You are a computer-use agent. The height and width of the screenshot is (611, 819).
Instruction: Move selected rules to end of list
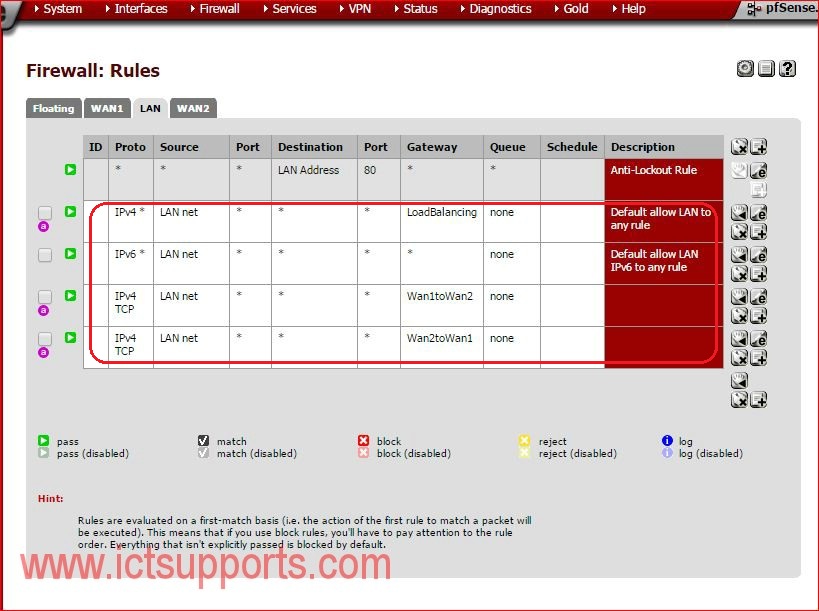[x=739, y=381]
